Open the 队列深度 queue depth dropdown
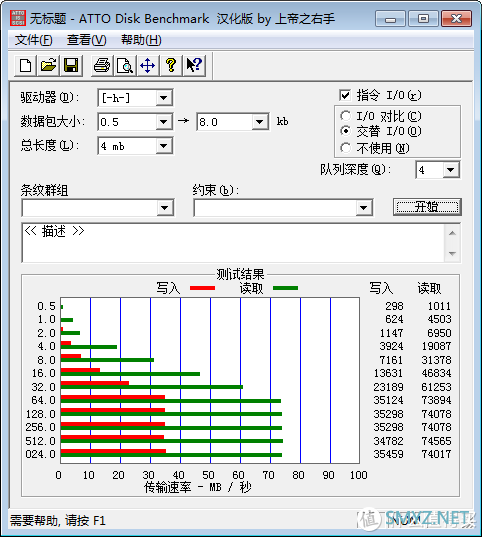 click(x=450, y=170)
